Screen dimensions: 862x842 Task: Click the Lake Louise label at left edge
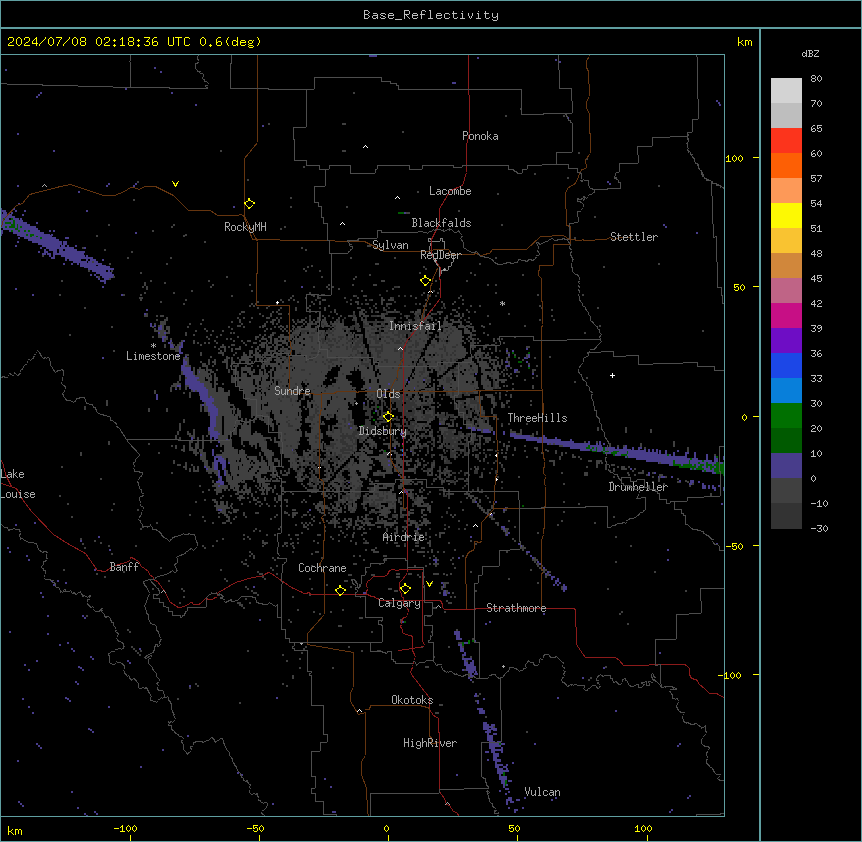[18, 484]
